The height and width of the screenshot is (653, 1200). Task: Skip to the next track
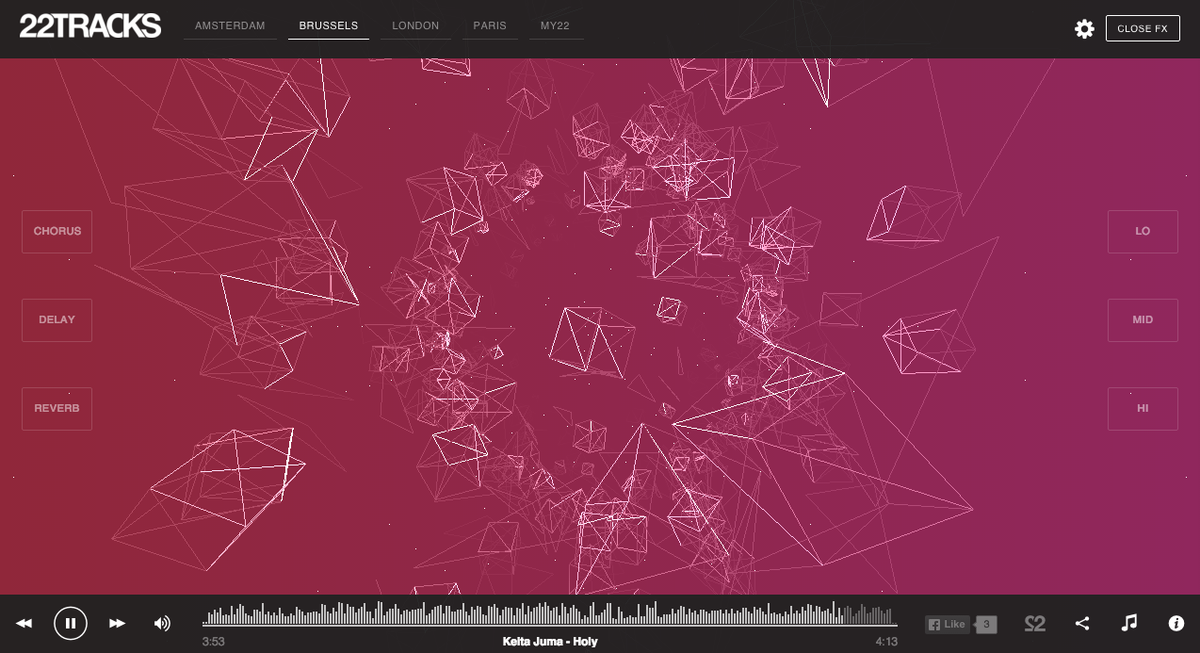click(117, 623)
